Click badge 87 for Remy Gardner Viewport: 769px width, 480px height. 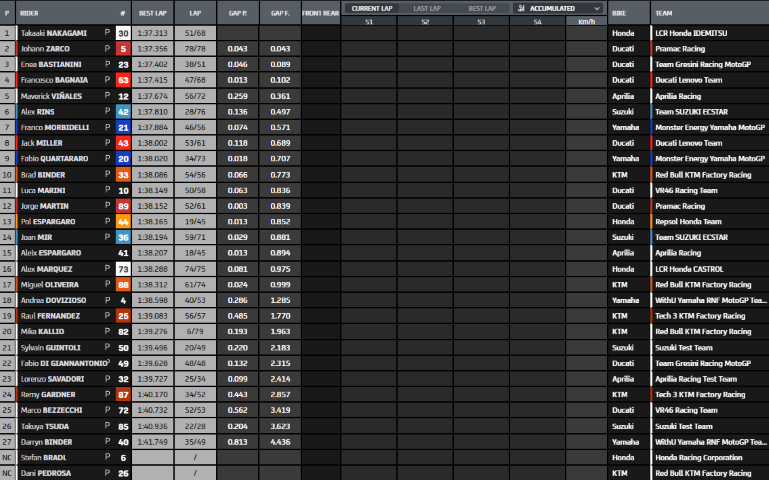[x=123, y=395]
